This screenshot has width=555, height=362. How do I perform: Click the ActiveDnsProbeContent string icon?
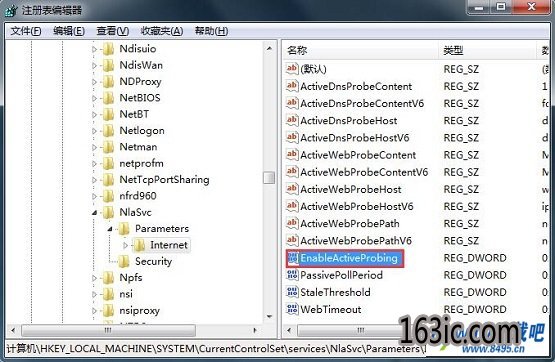coord(292,86)
